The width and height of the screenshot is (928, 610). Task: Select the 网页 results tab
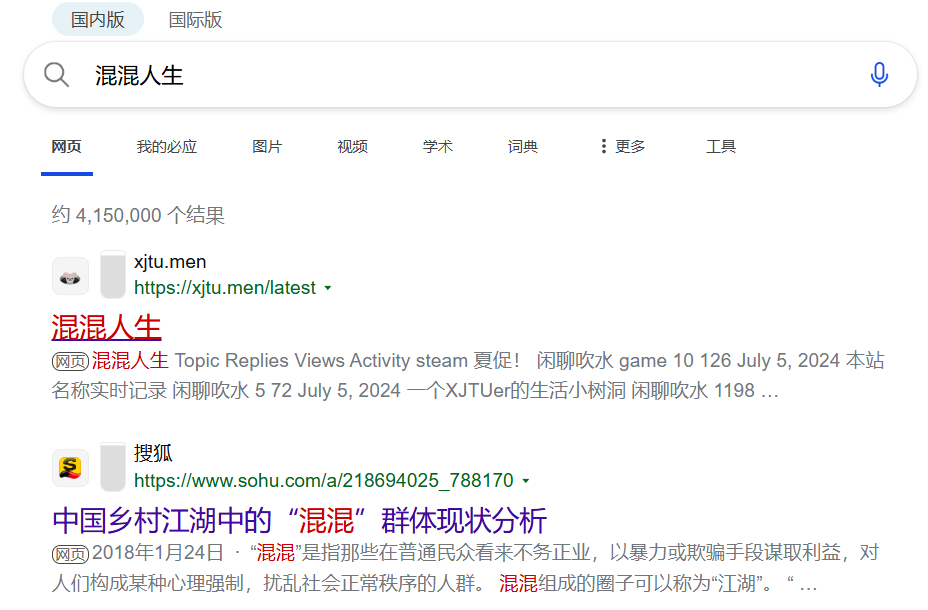66,146
